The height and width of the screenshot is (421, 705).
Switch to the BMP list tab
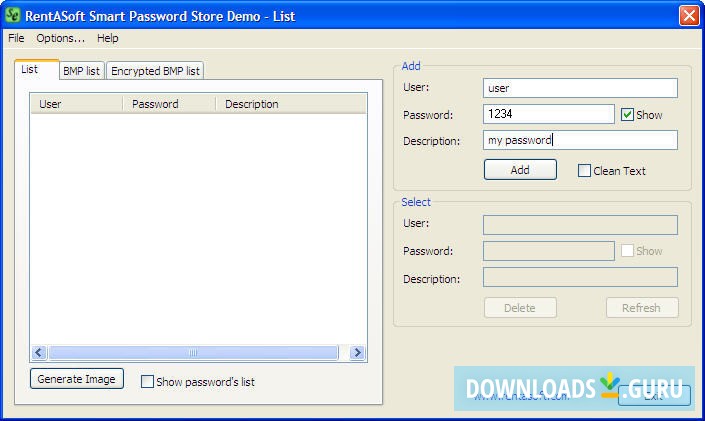81,71
